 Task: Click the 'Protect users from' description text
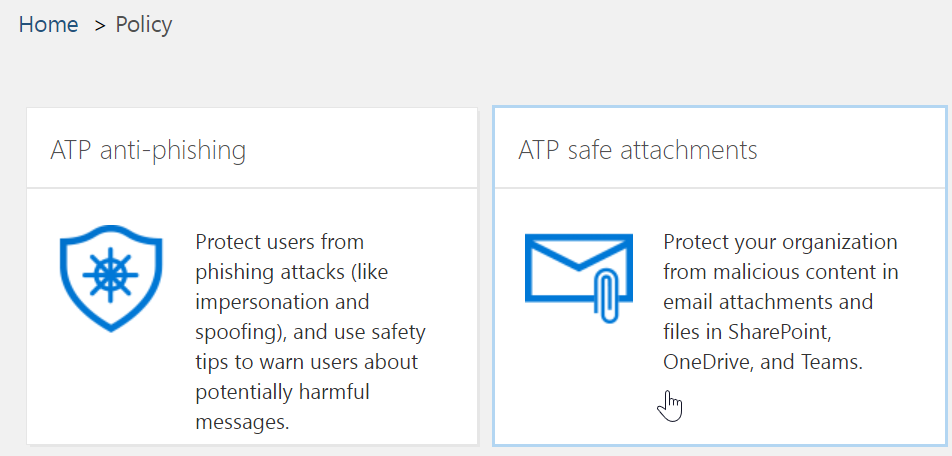280,242
